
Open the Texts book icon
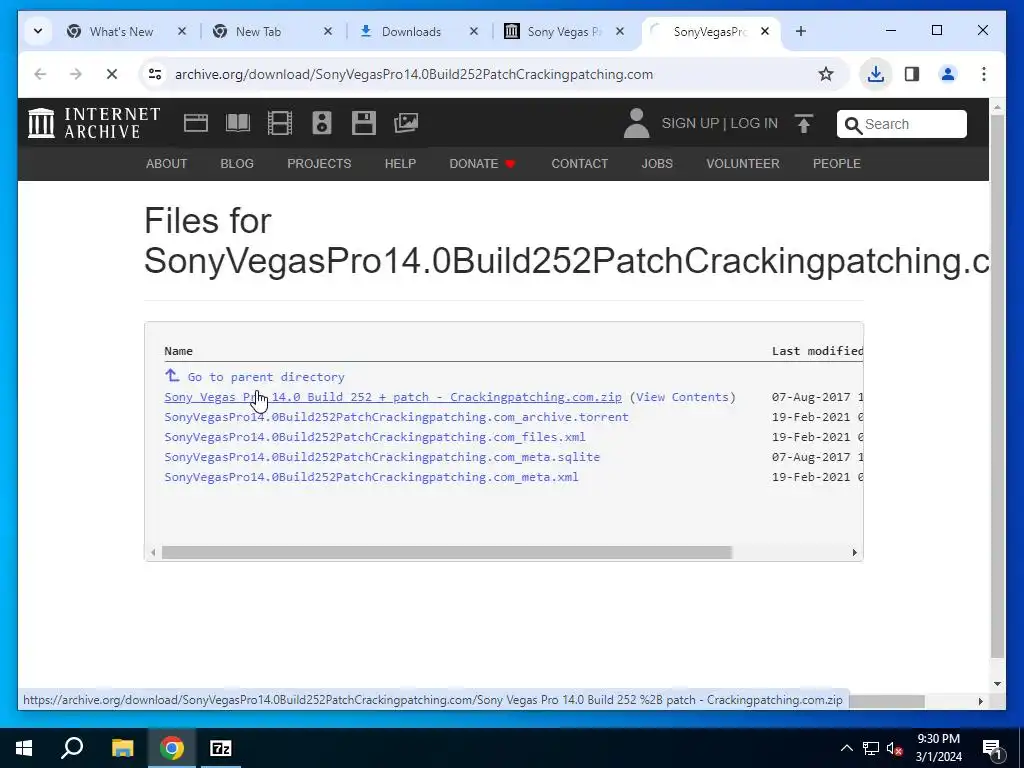(x=238, y=123)
